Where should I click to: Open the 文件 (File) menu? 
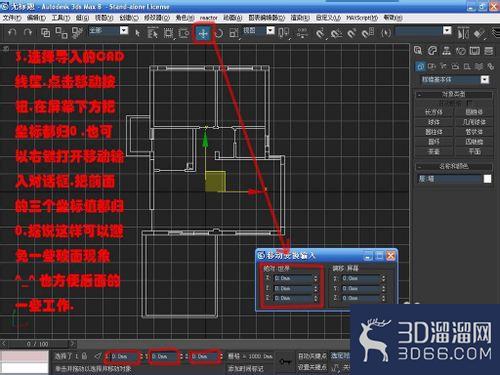12,18
